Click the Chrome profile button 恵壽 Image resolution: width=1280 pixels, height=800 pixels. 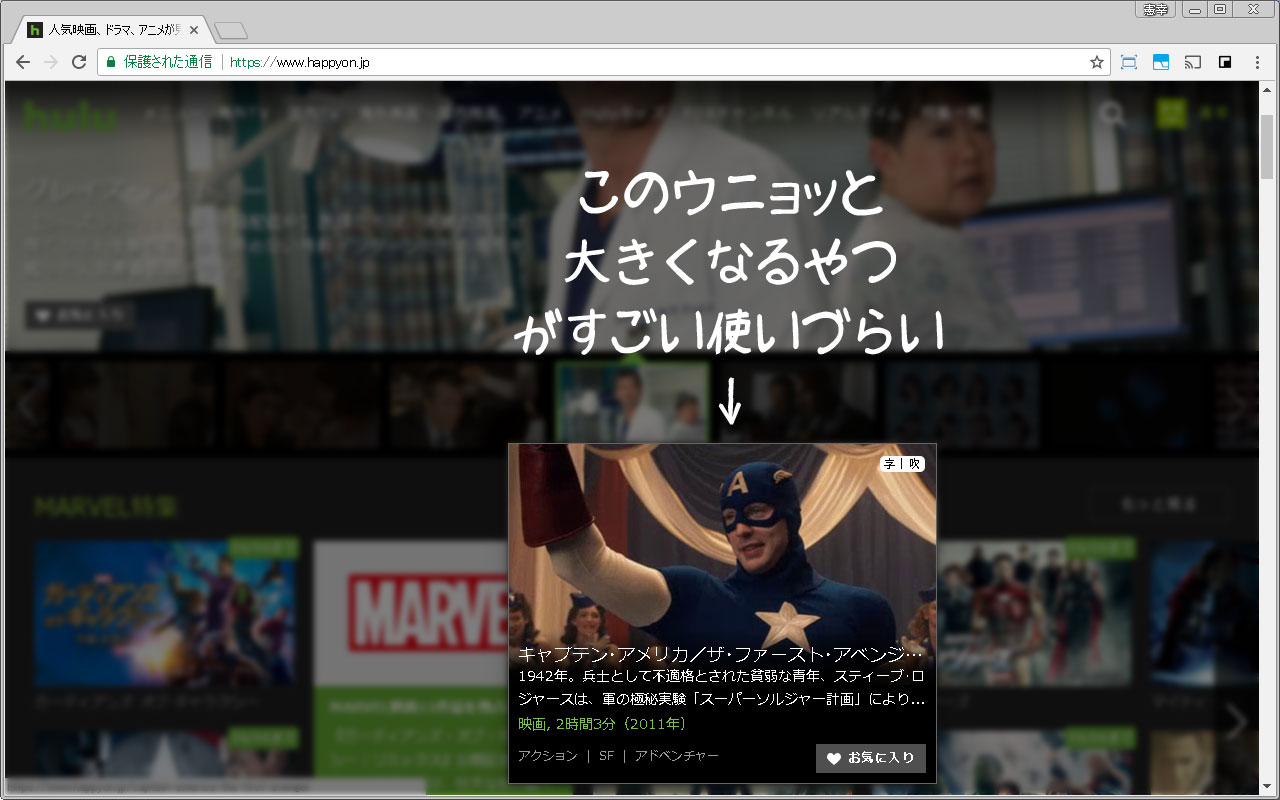click(x=1156, y=9)
